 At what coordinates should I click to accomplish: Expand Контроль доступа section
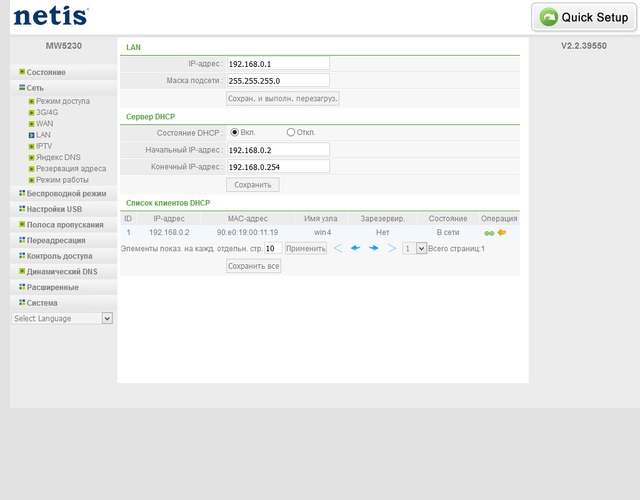(59, 256)
